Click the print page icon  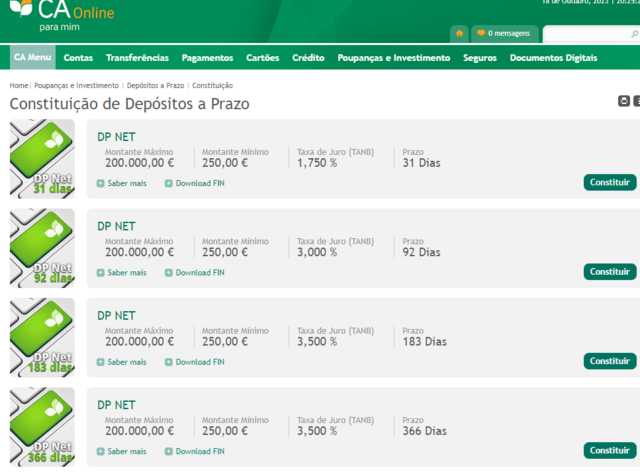[623, 101]
